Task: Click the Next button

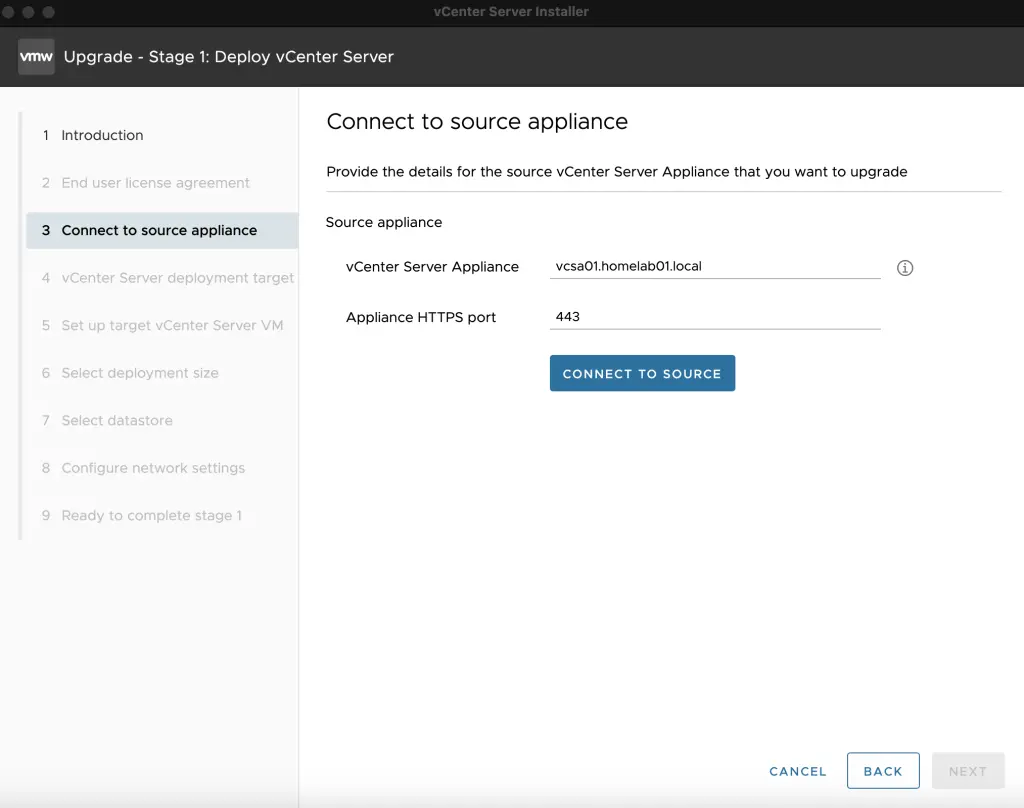Action: (968, 770)
